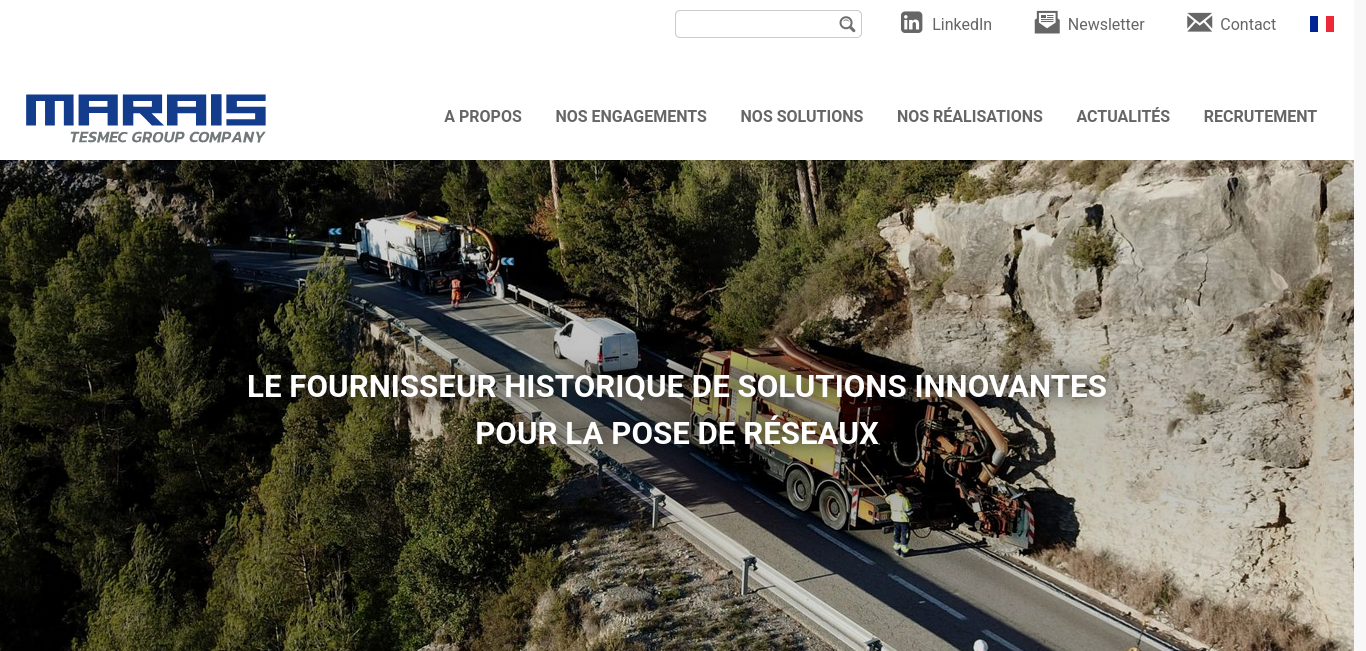Image resolution: width=1366 pixels, height=651 pixels.
Task: Click the Contact envelope icon
Action: [1199, 23]
